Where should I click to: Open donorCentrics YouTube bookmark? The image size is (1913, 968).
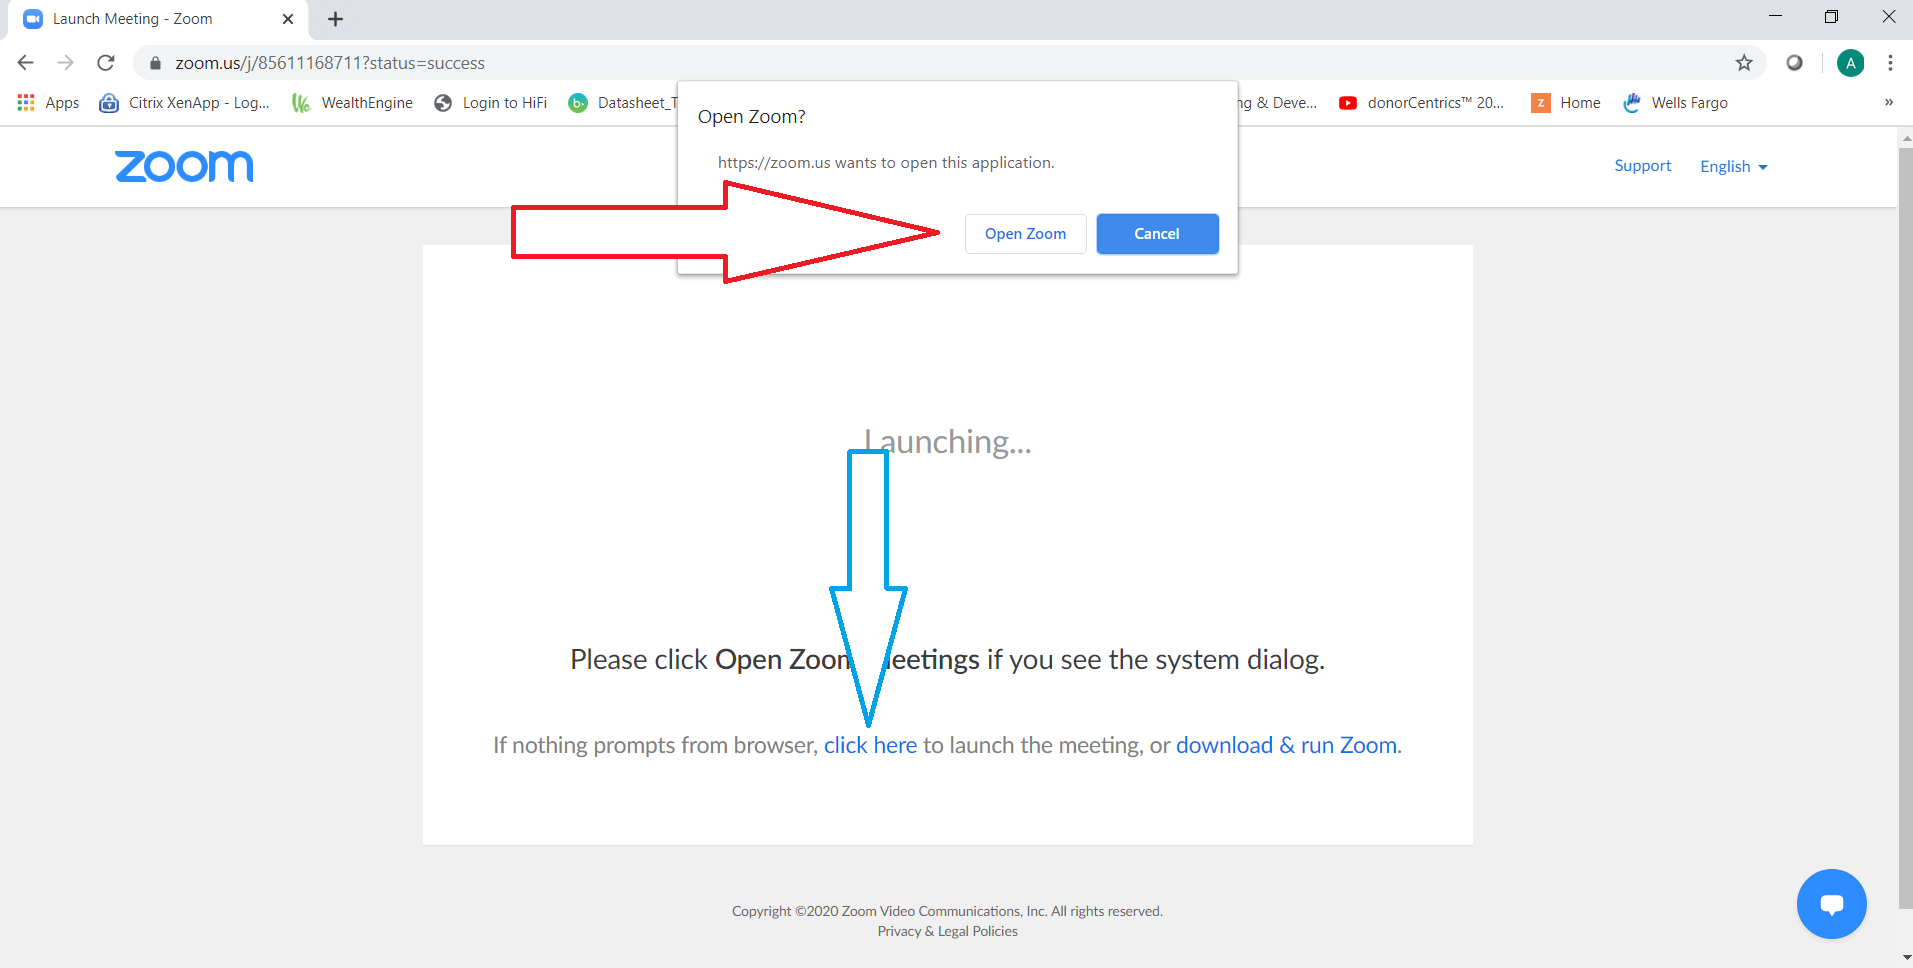pos(1421,103)
